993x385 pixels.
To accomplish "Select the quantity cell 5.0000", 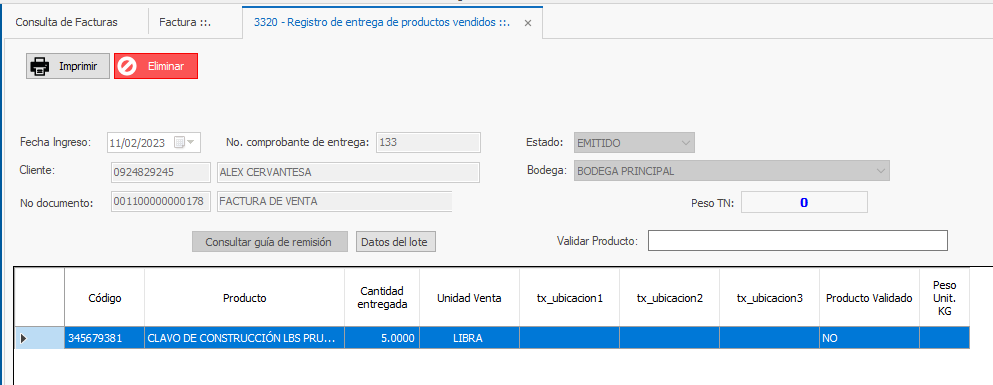I will click(382, 338).
